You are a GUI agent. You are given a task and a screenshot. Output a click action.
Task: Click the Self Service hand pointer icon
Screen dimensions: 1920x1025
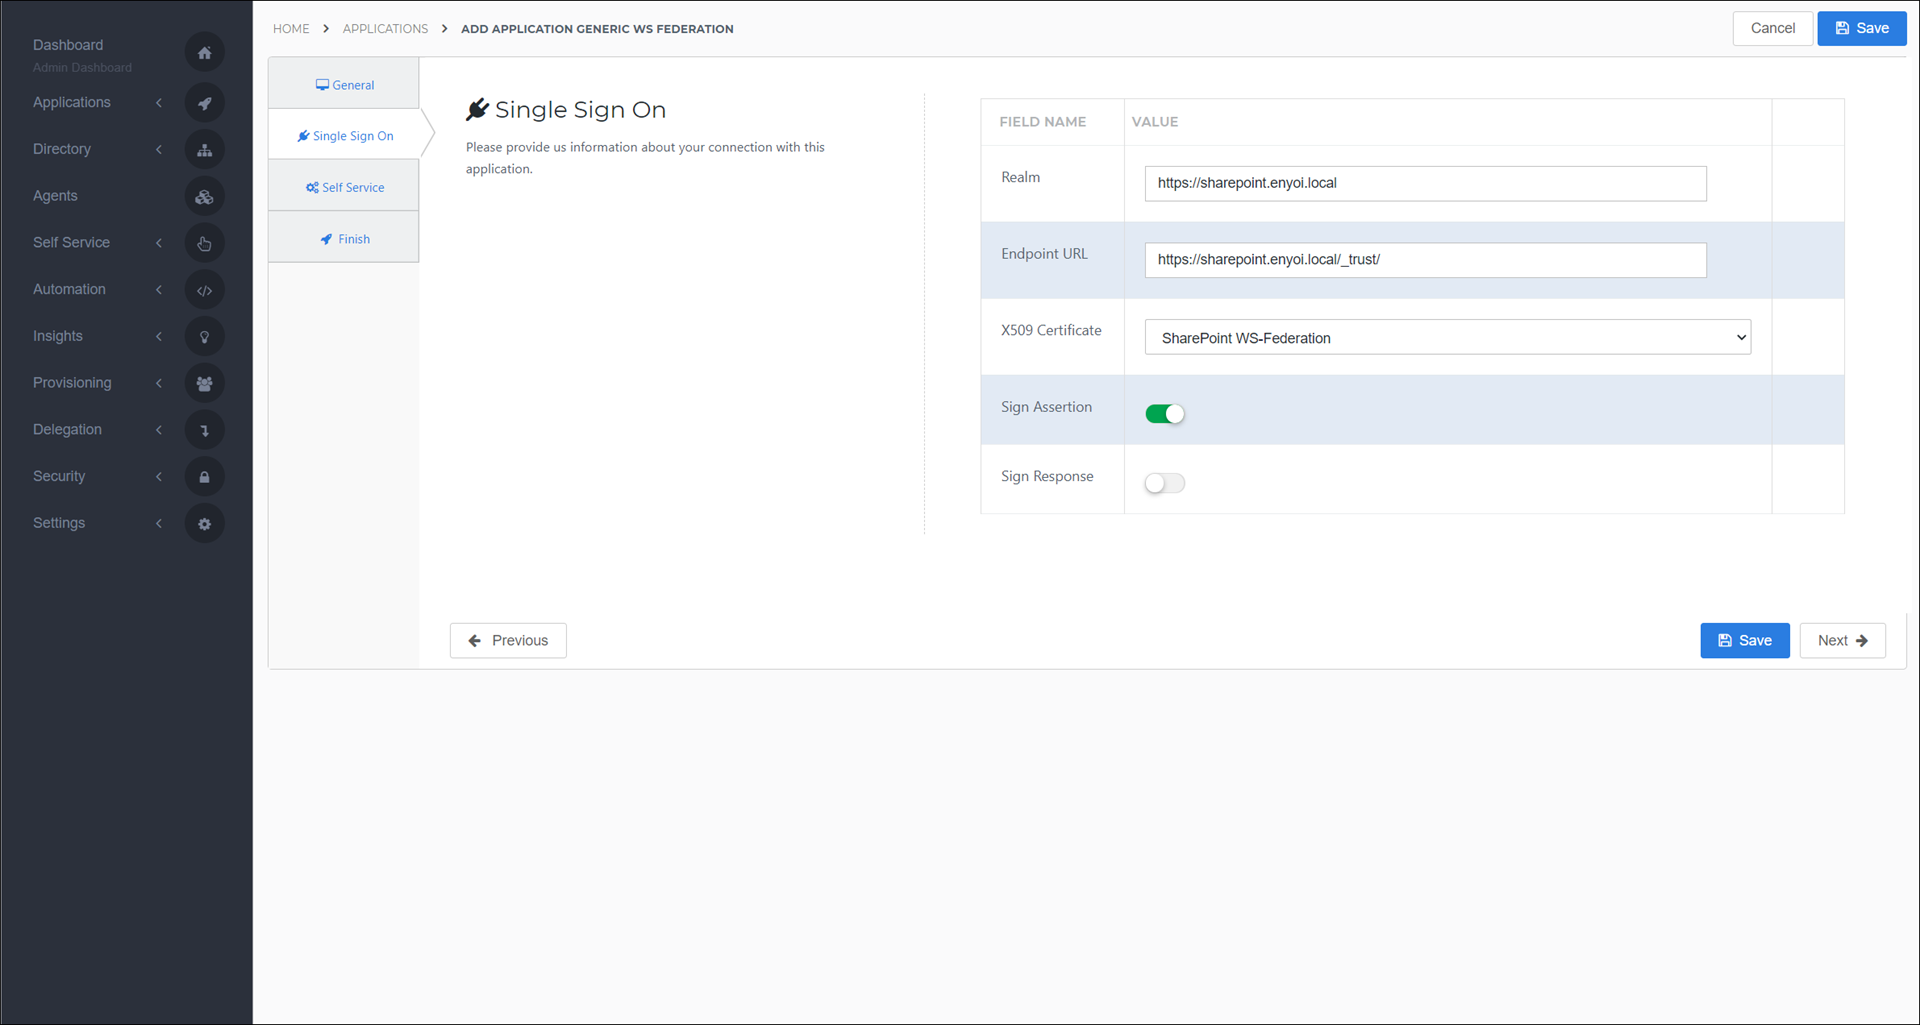204,243
